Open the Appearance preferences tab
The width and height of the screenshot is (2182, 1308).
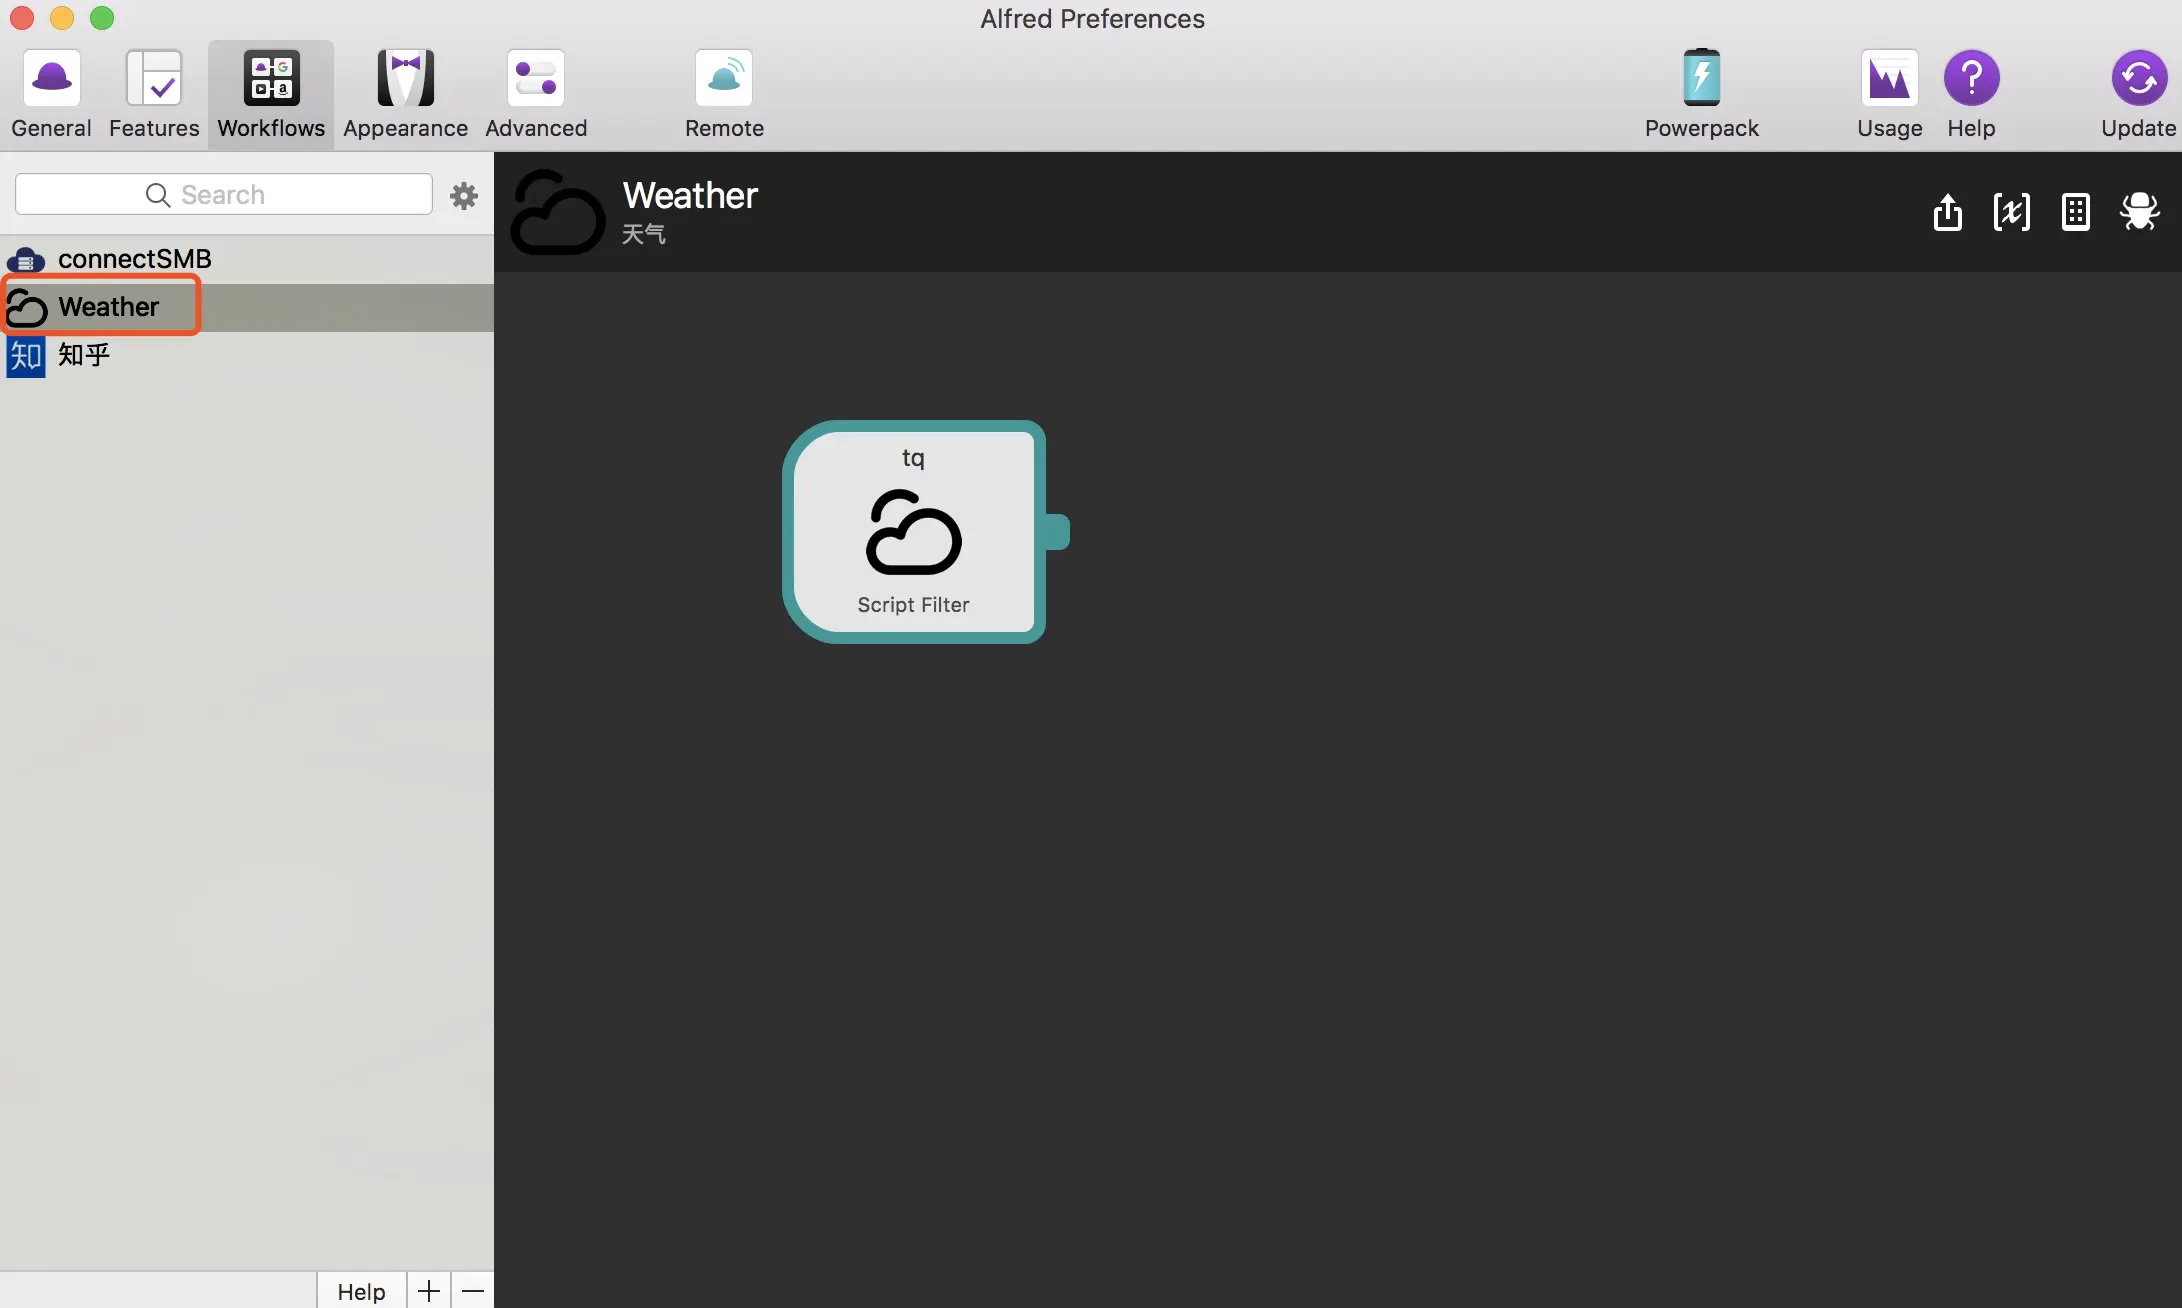[x=405, y=94]
